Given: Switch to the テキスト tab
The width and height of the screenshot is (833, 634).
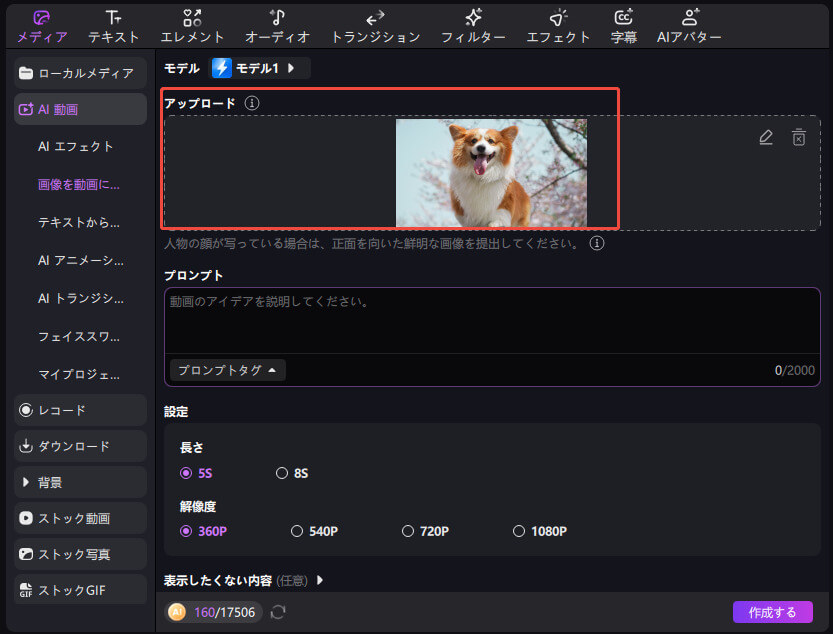Looking at the screenshot, I should coord(113,26).
